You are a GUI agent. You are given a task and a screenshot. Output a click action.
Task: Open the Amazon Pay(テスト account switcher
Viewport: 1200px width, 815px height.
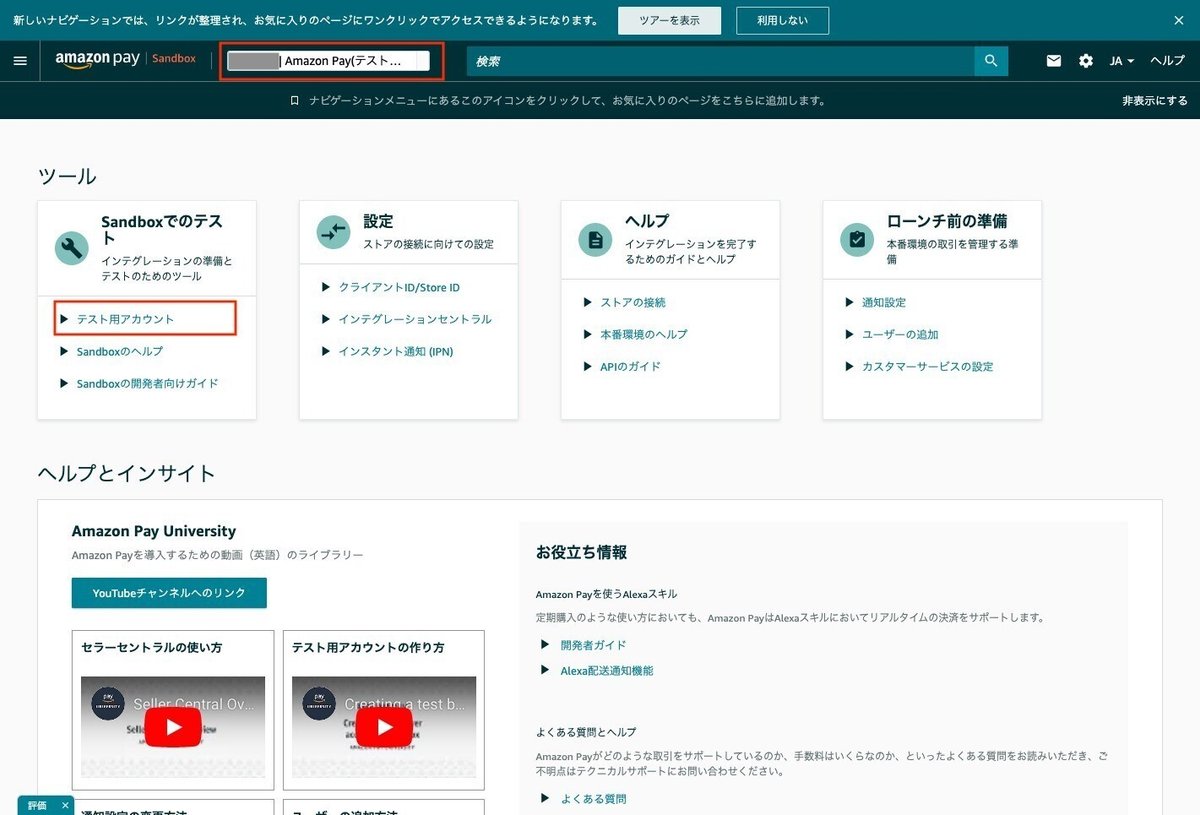[329, 61]
